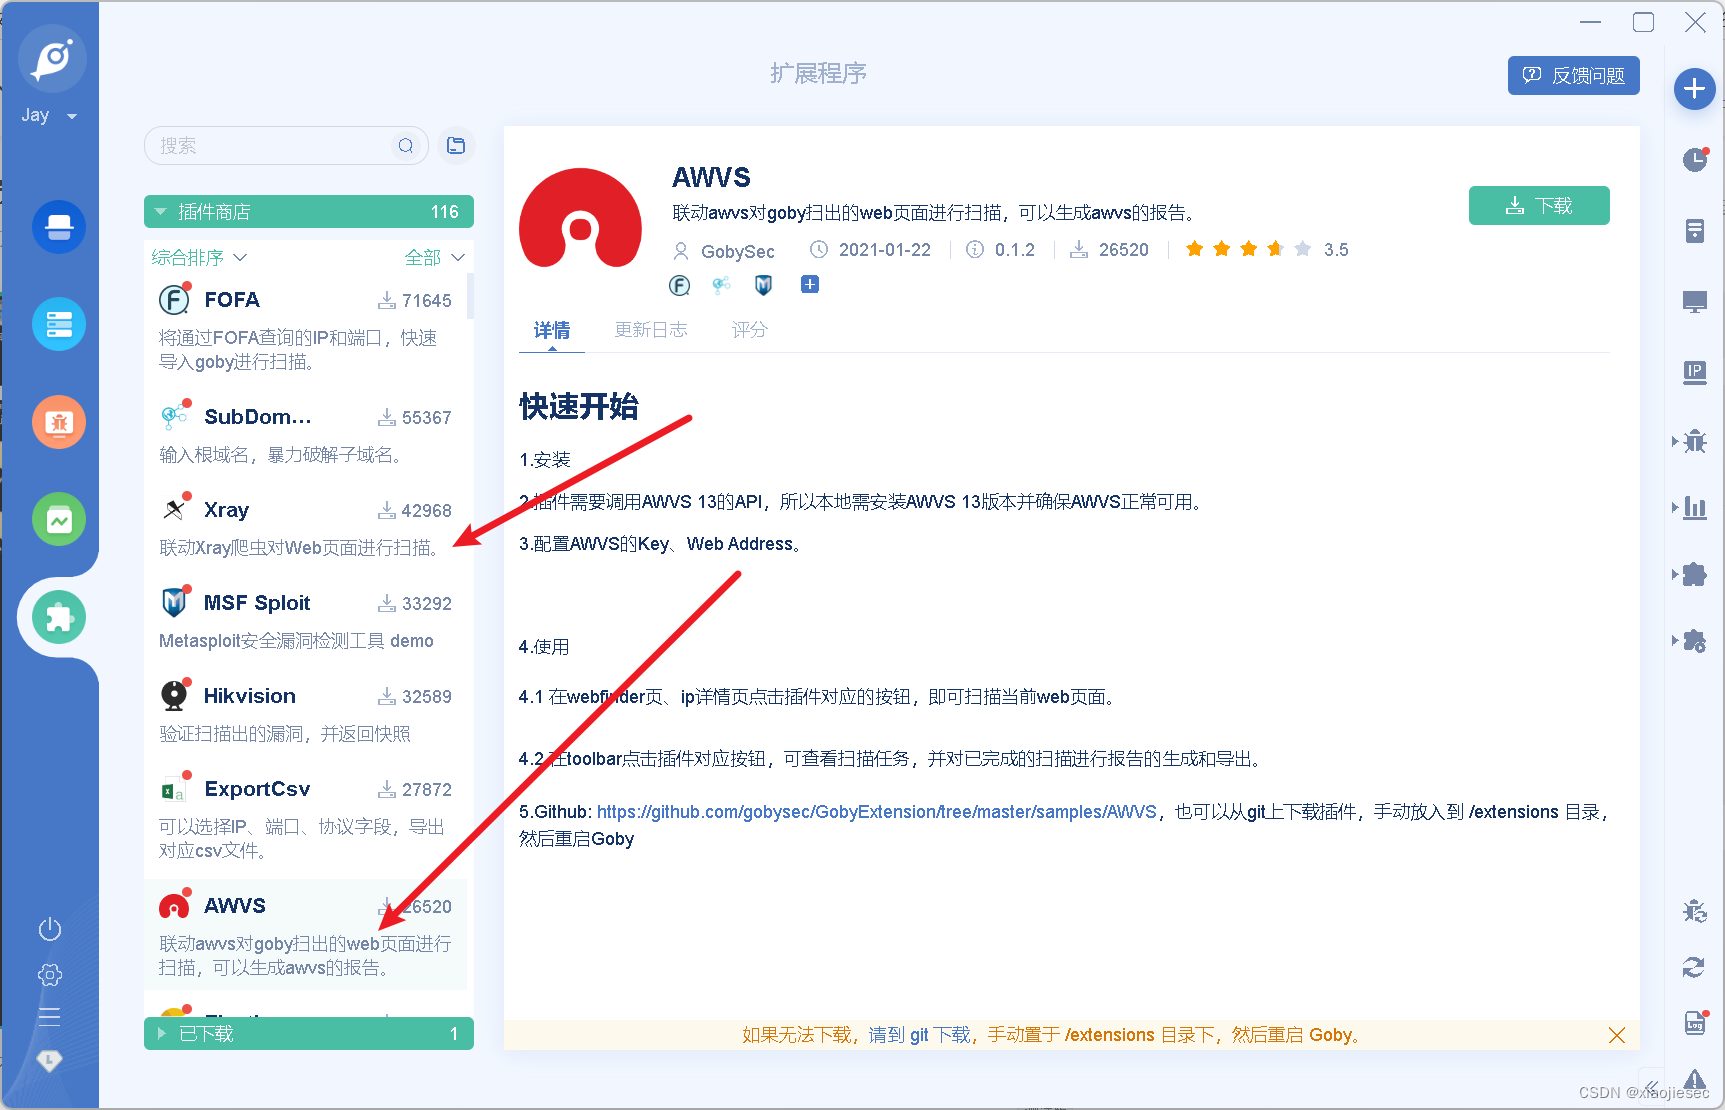
Task: Open the IP icon on right panel
Action: pos(1695,373)
